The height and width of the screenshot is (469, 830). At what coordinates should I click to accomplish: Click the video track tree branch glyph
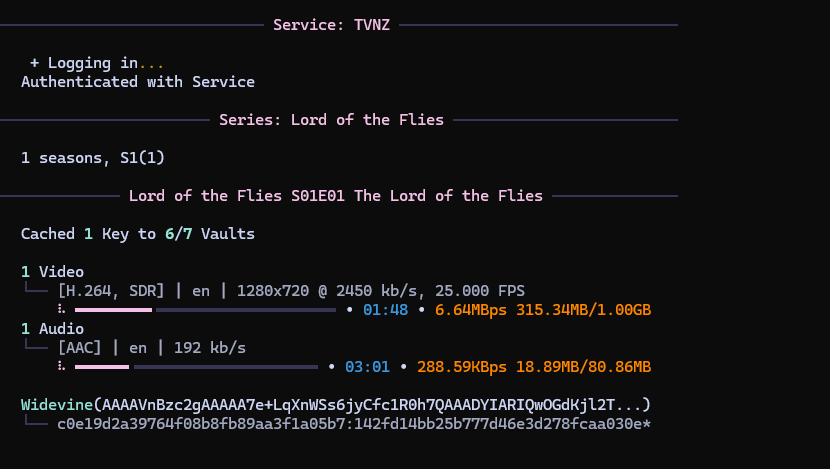[35, 289]
